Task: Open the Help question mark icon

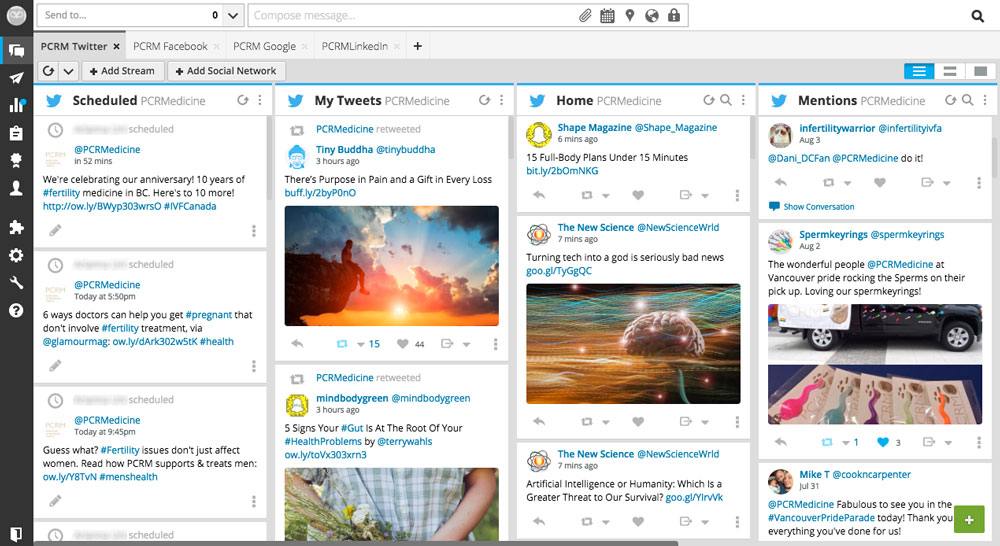Action: (x=16, y=310)
